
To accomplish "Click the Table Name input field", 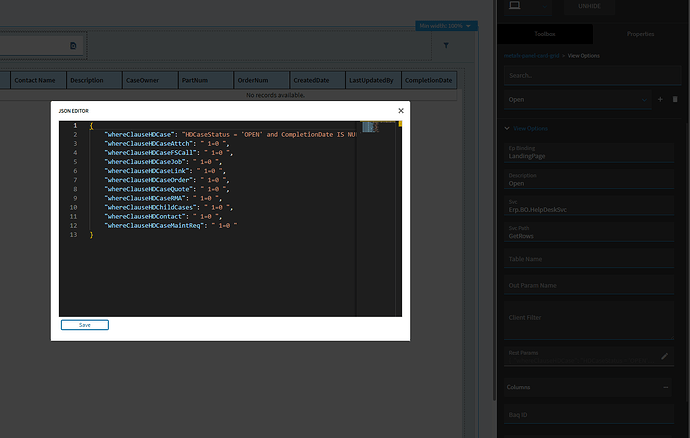I will [x=590, y=259].
